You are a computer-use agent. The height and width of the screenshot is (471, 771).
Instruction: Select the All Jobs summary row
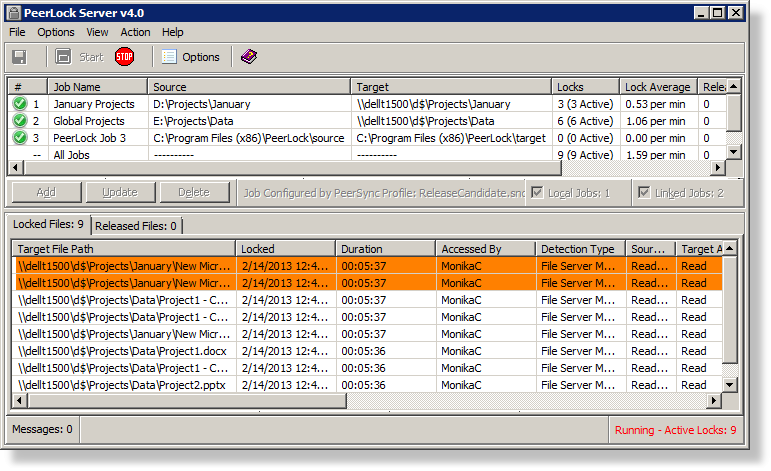click(367, 154)
